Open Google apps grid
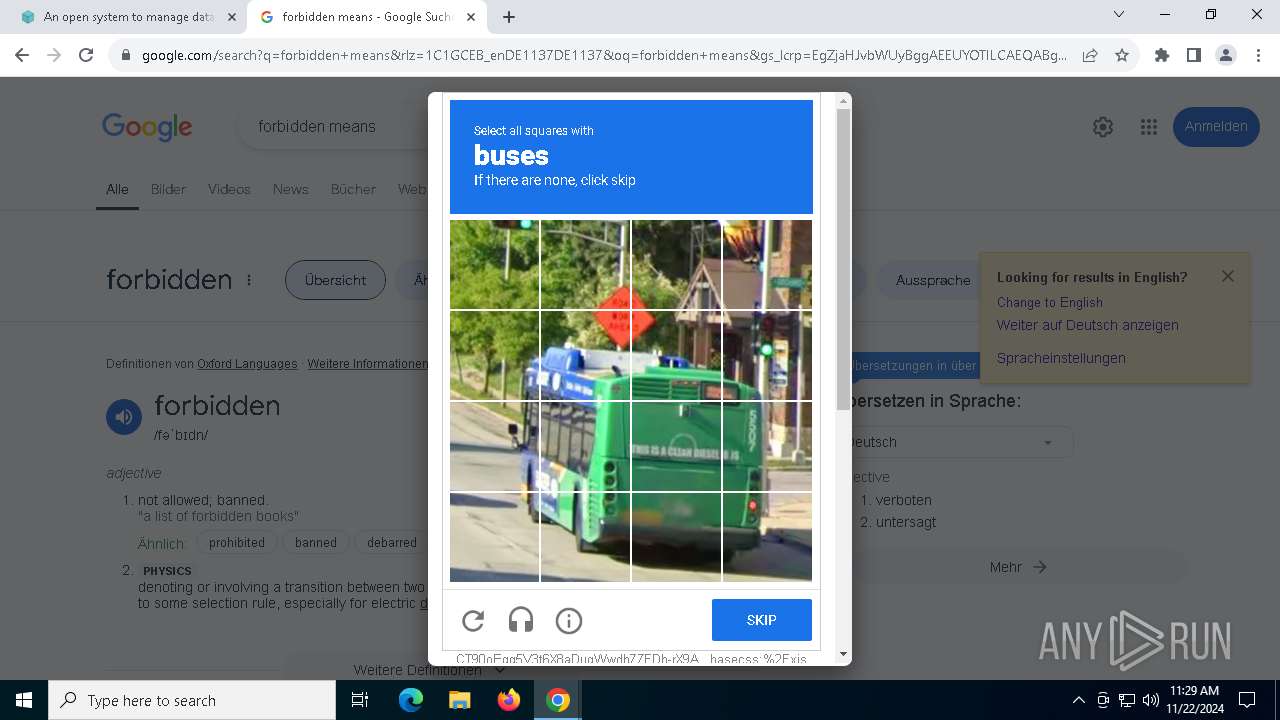The image size is (1280, 720). click(1149, 127)
